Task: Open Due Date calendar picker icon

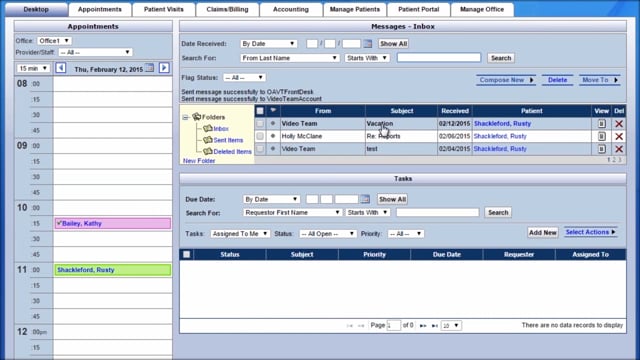Action: pos(365,199)
